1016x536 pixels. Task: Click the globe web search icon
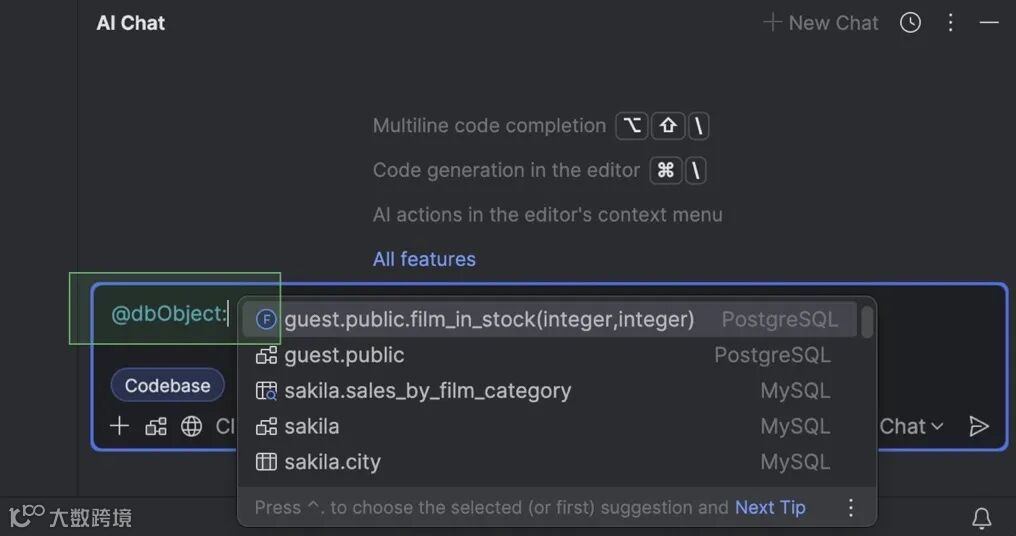tap(191, 427)
